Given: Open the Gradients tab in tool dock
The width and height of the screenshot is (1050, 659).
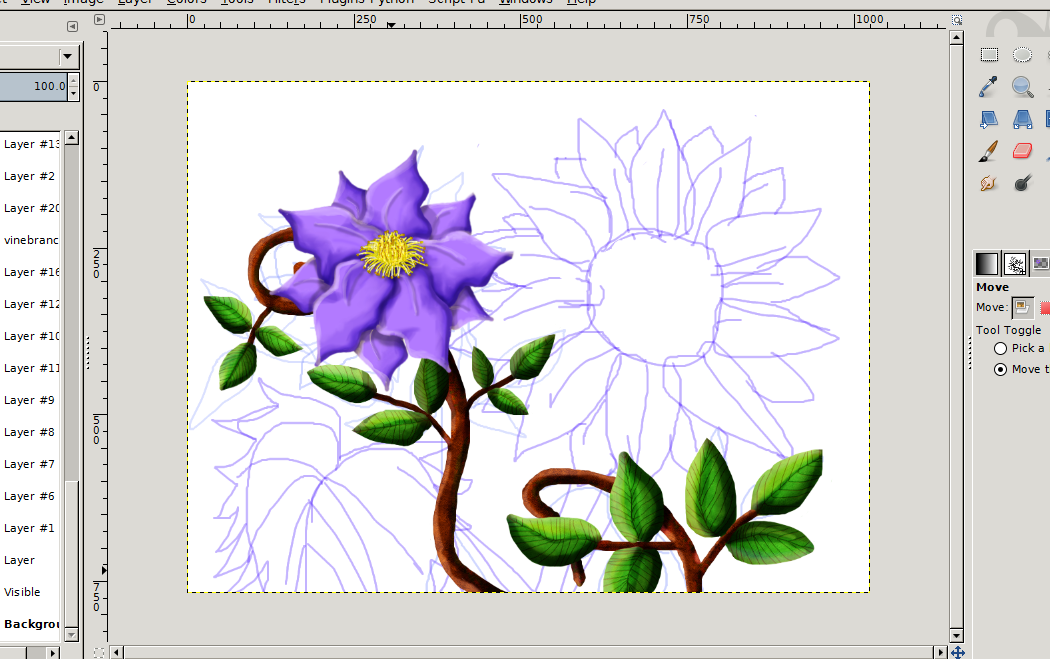Looking at the screenshot, I should 986,264.
